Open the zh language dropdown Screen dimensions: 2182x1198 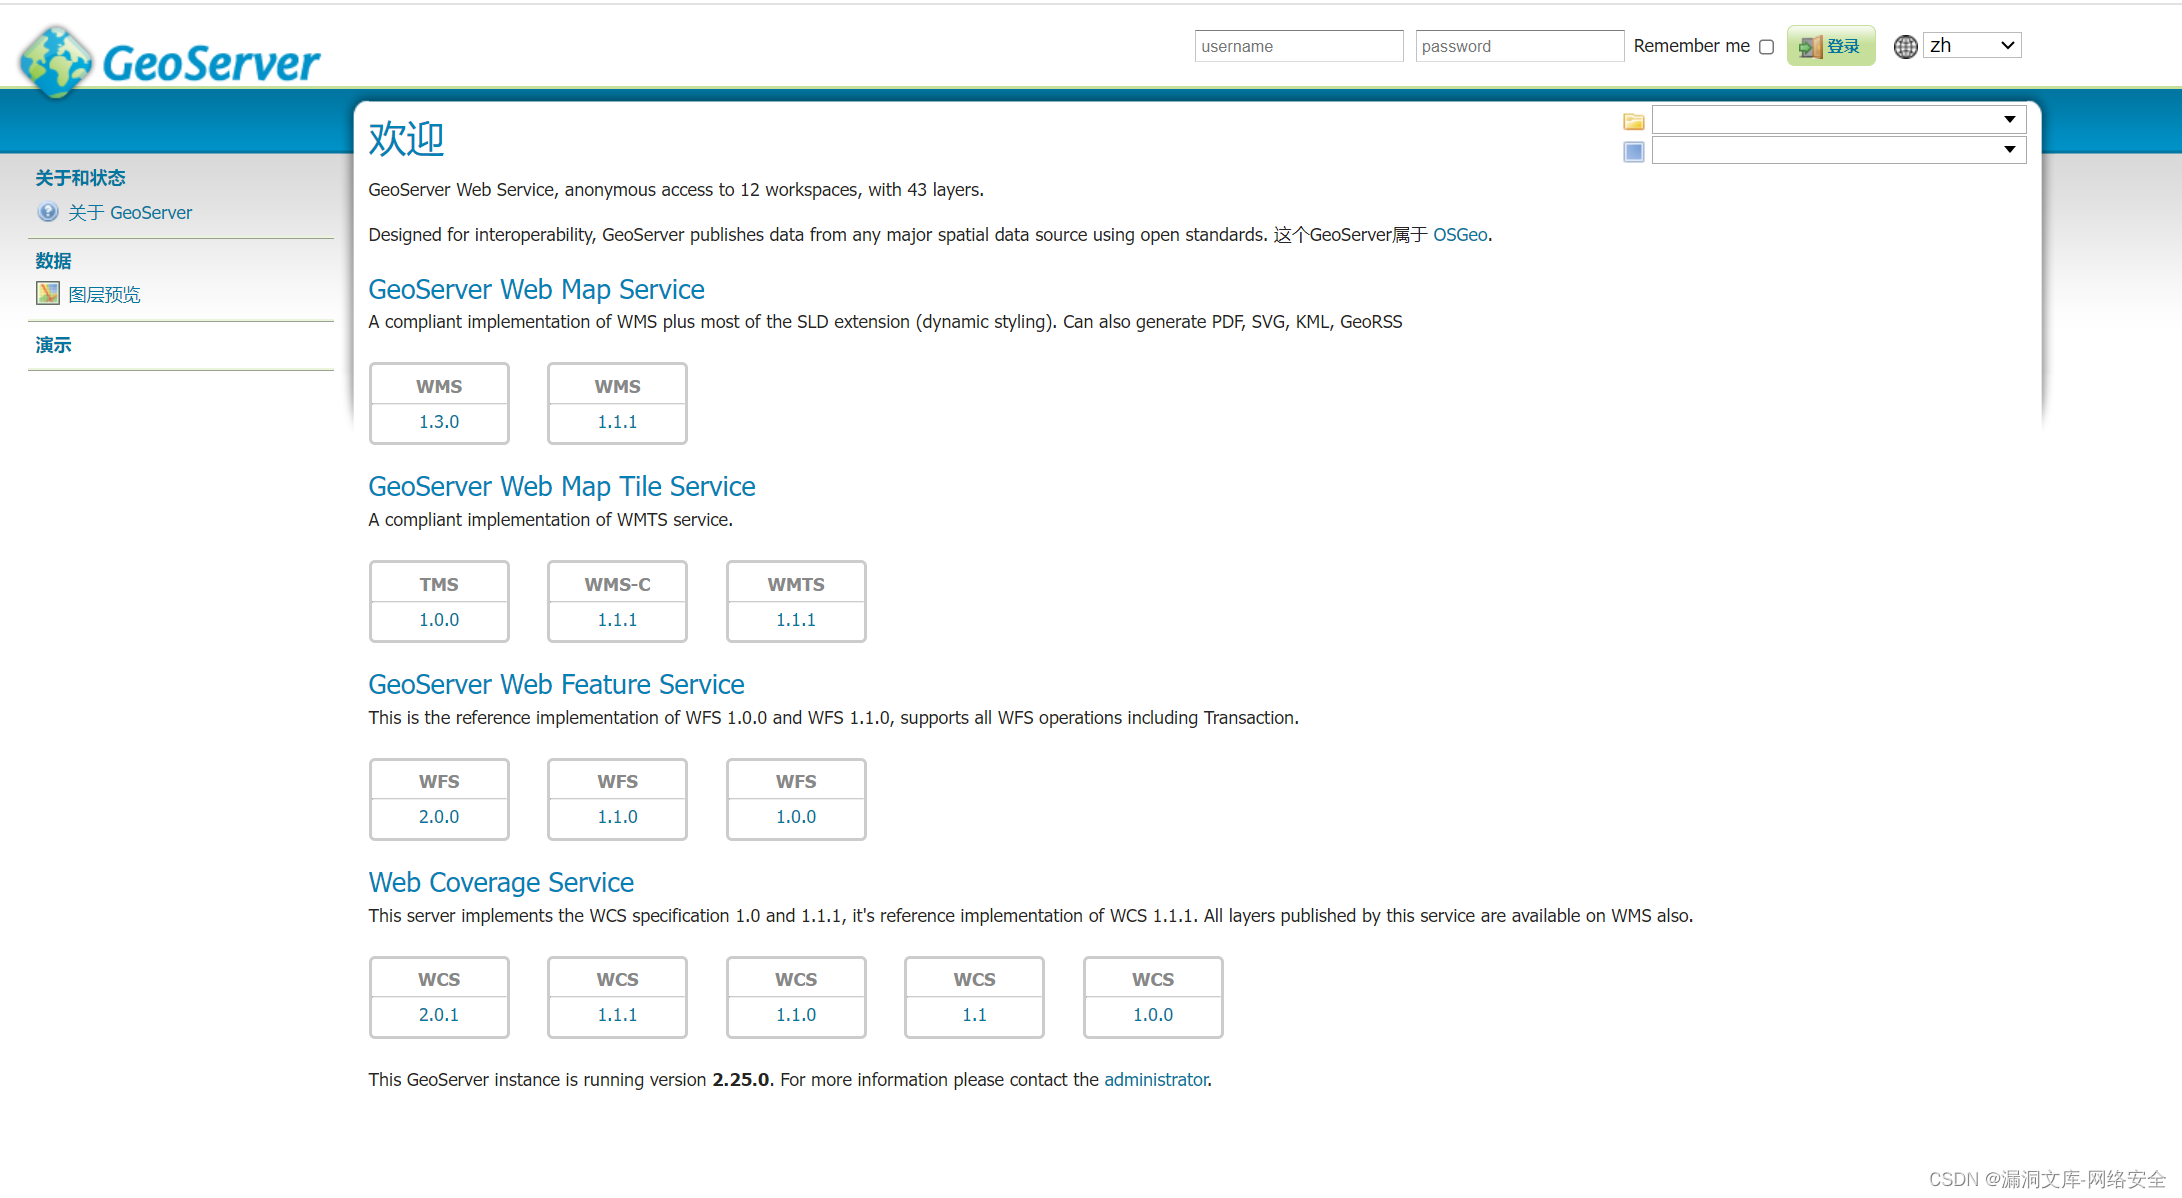tap(1972, 45)
